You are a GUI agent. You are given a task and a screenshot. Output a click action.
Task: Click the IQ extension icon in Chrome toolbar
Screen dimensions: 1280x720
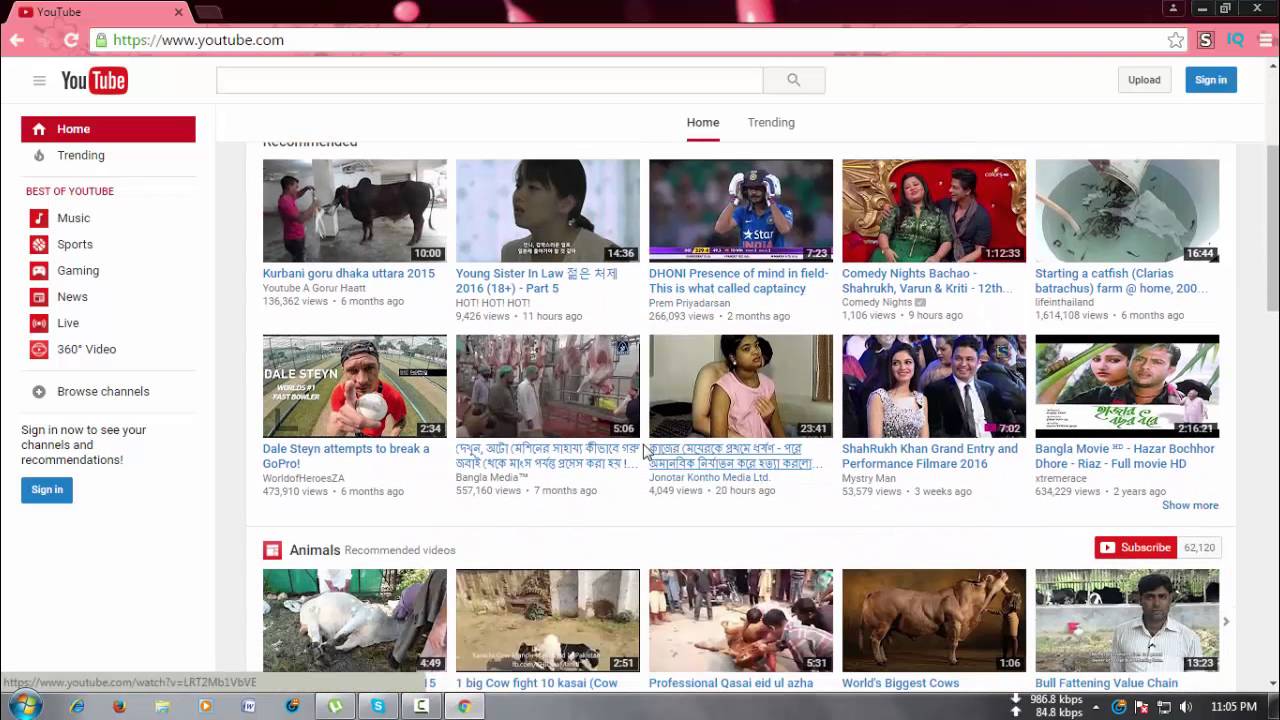pos(1235,40)
